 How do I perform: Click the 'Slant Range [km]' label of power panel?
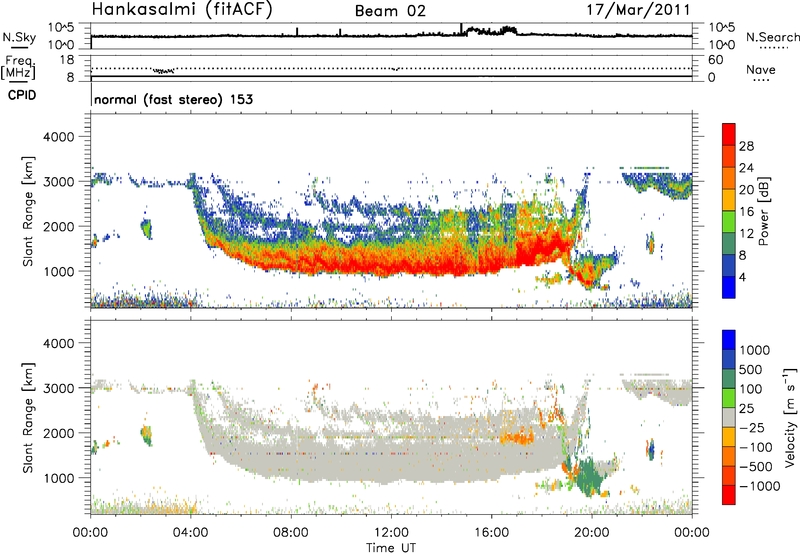point(28,211)
